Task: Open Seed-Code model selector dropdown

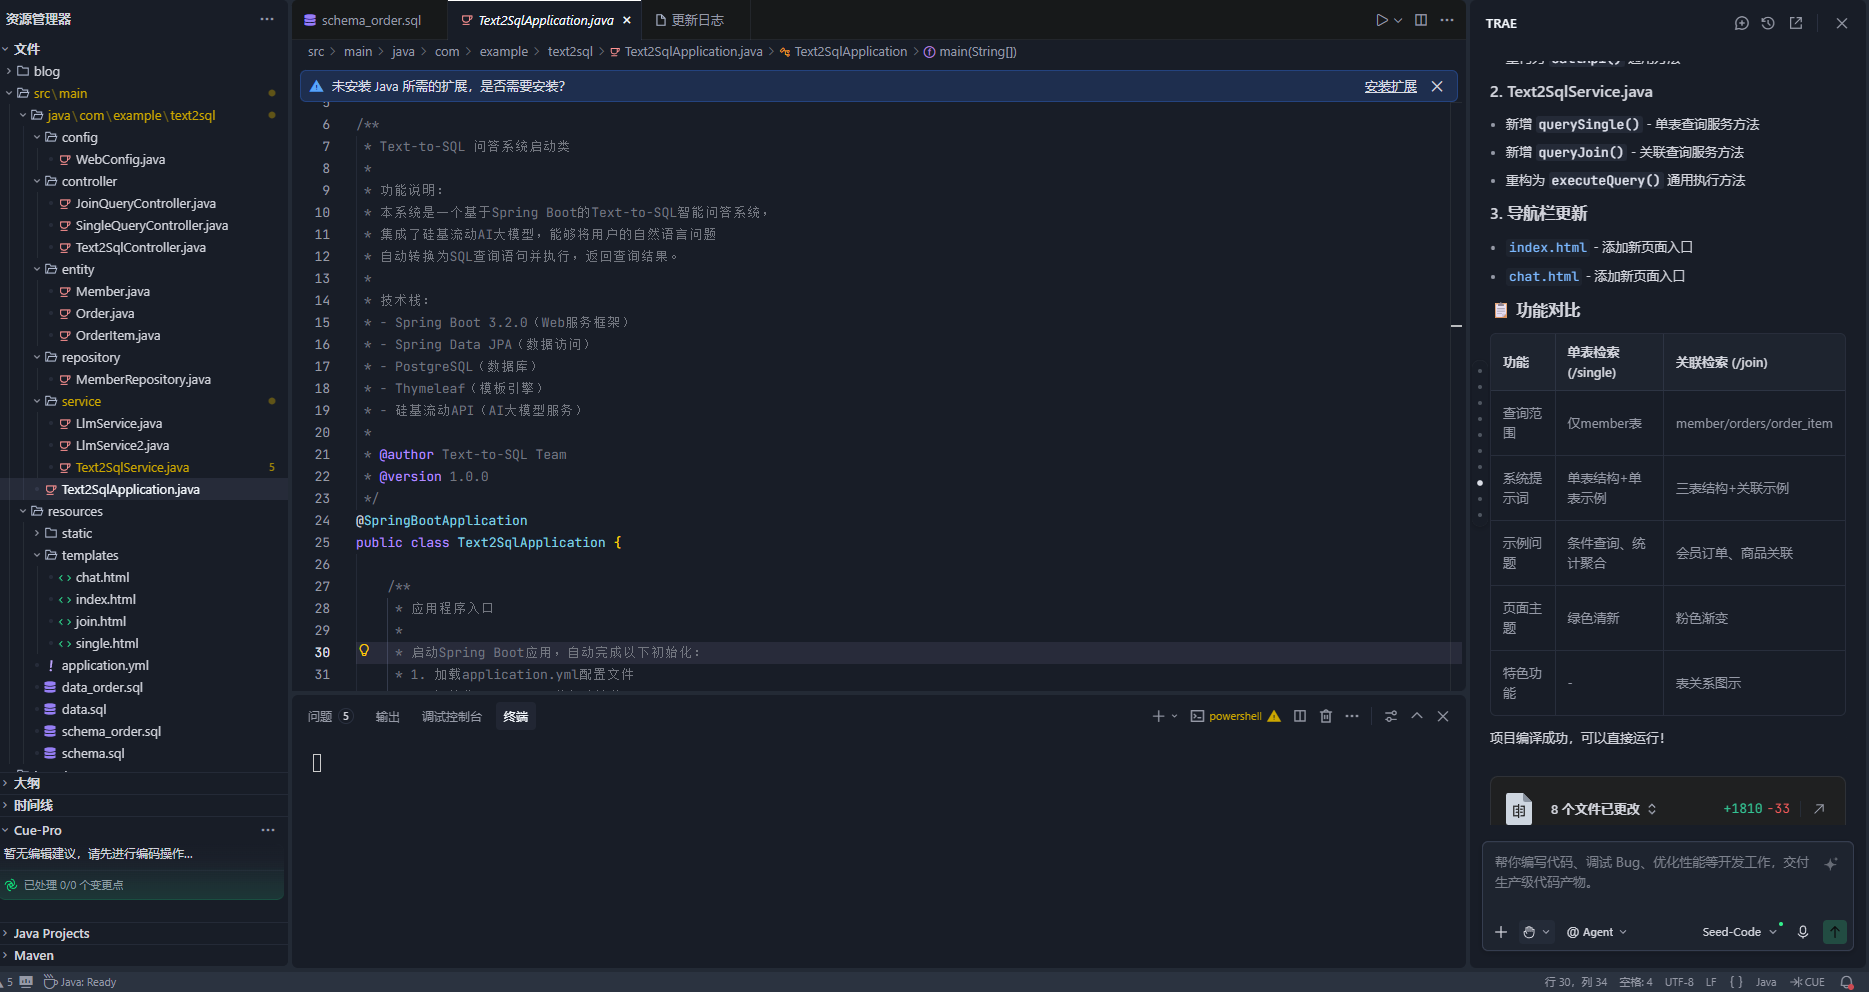Action: coord(1740,932)
